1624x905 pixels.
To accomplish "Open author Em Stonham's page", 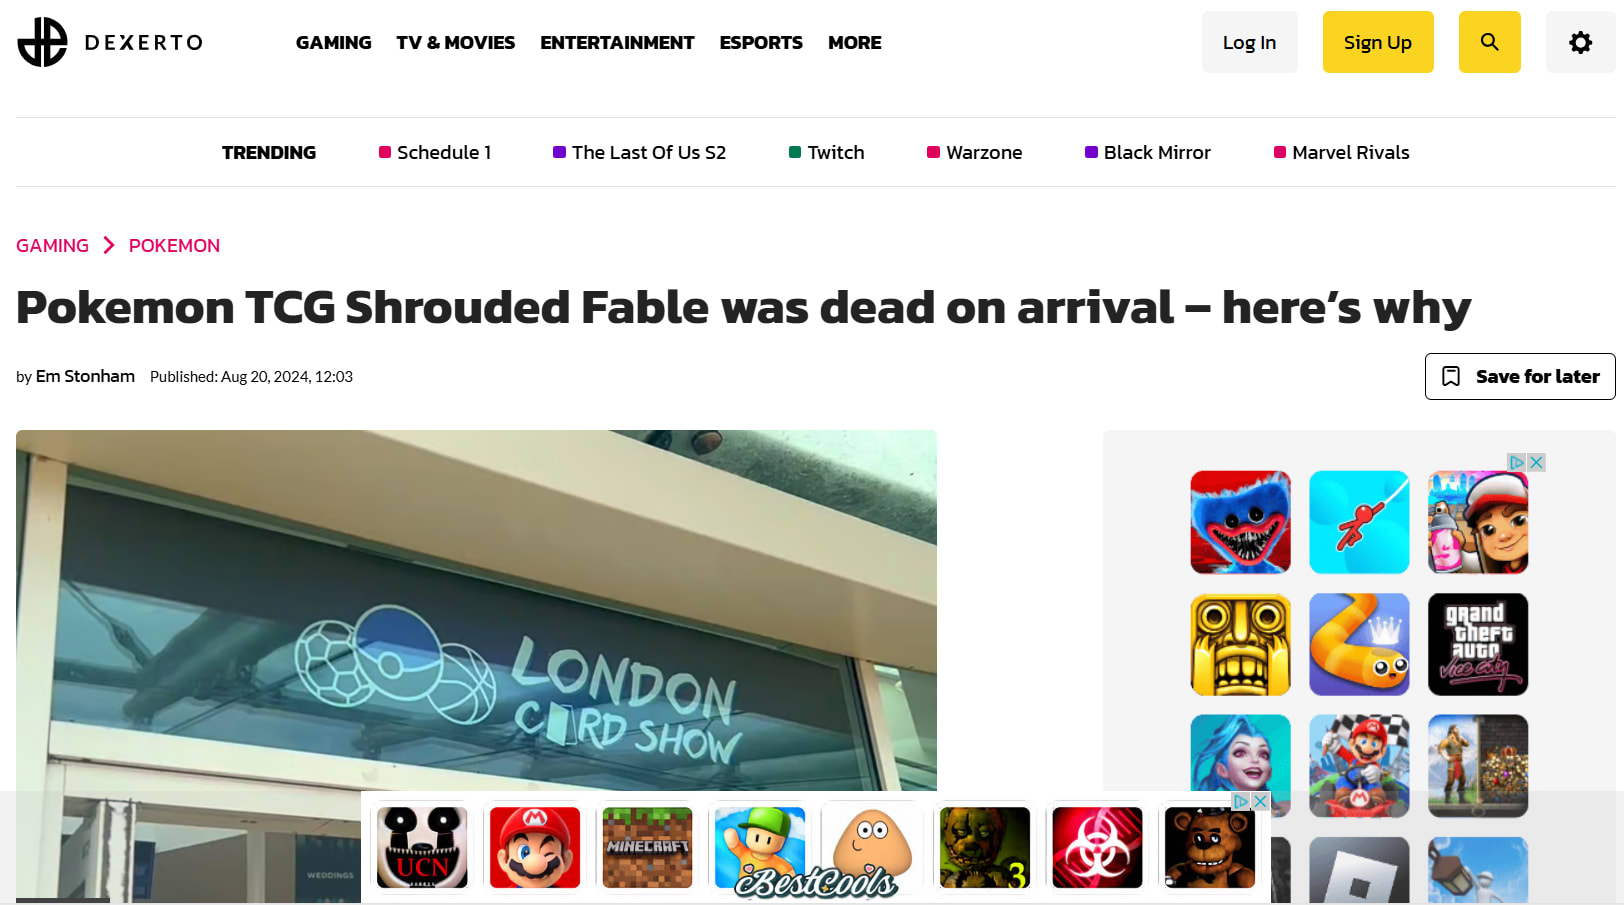I will [x=85, y=376].
